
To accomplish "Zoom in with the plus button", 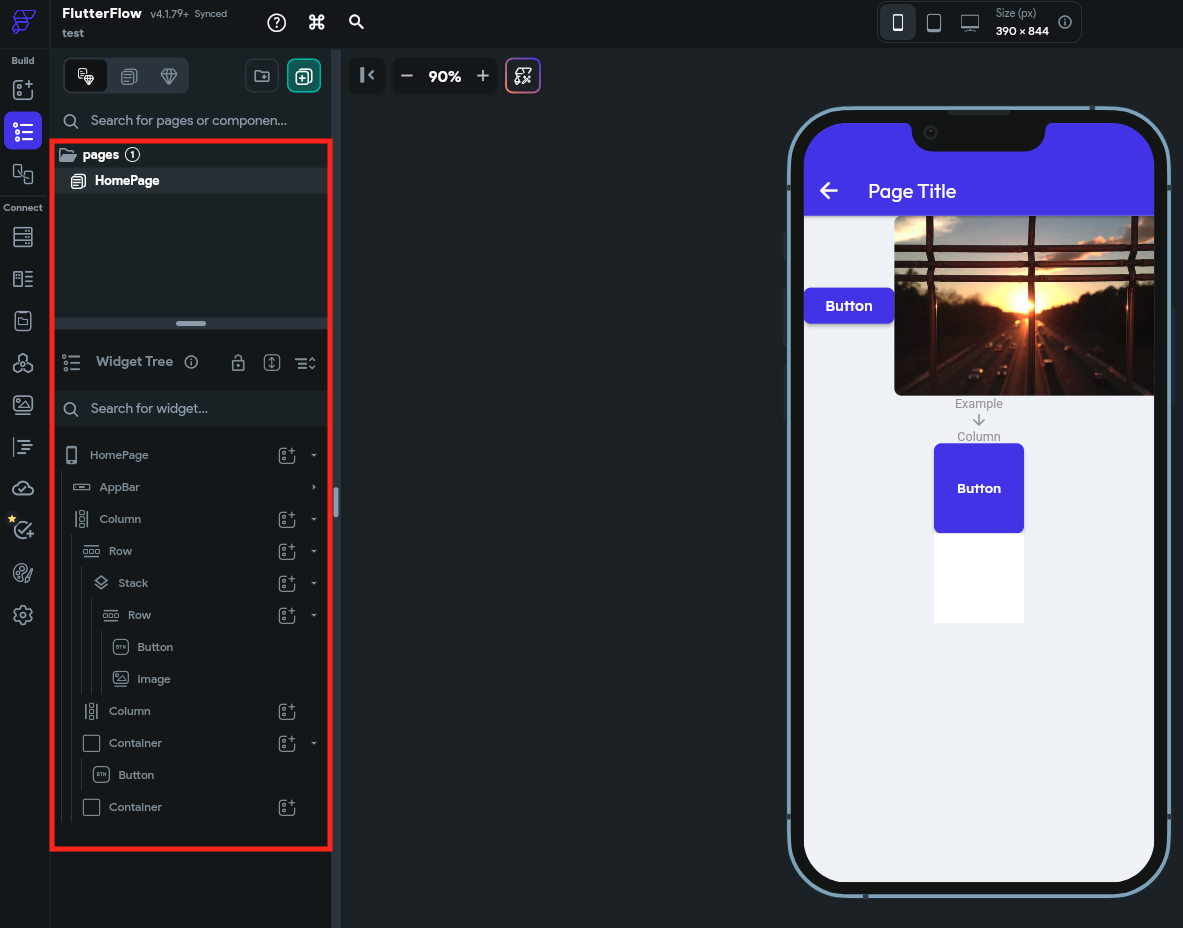I will point(483,76).
